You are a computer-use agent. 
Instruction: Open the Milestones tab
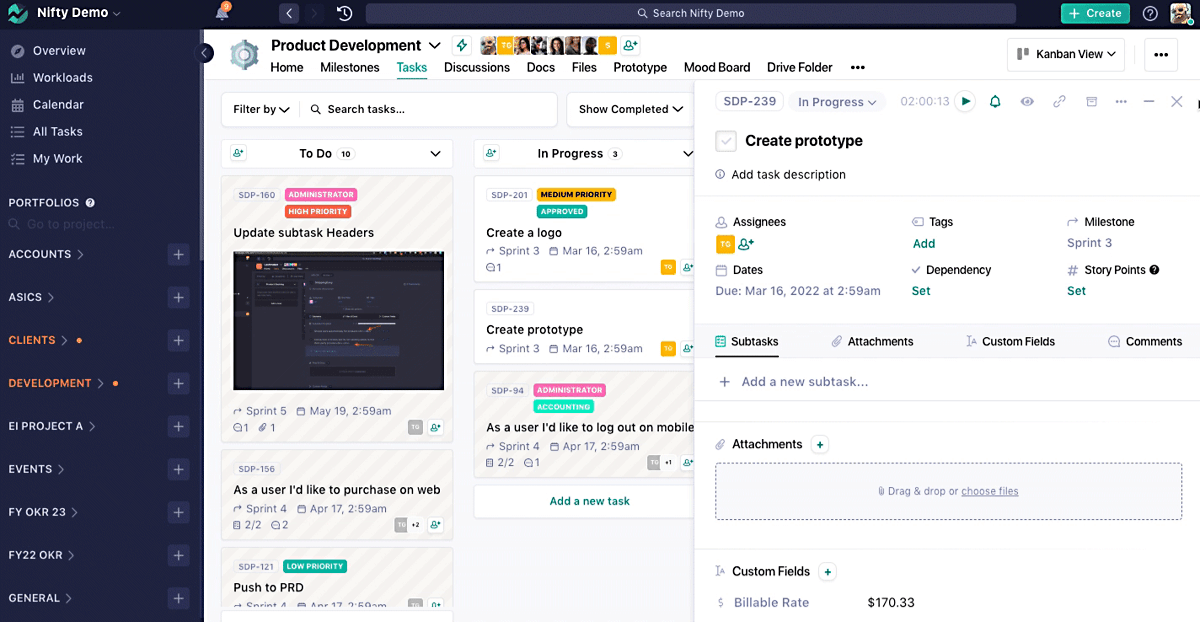[349, 67]
